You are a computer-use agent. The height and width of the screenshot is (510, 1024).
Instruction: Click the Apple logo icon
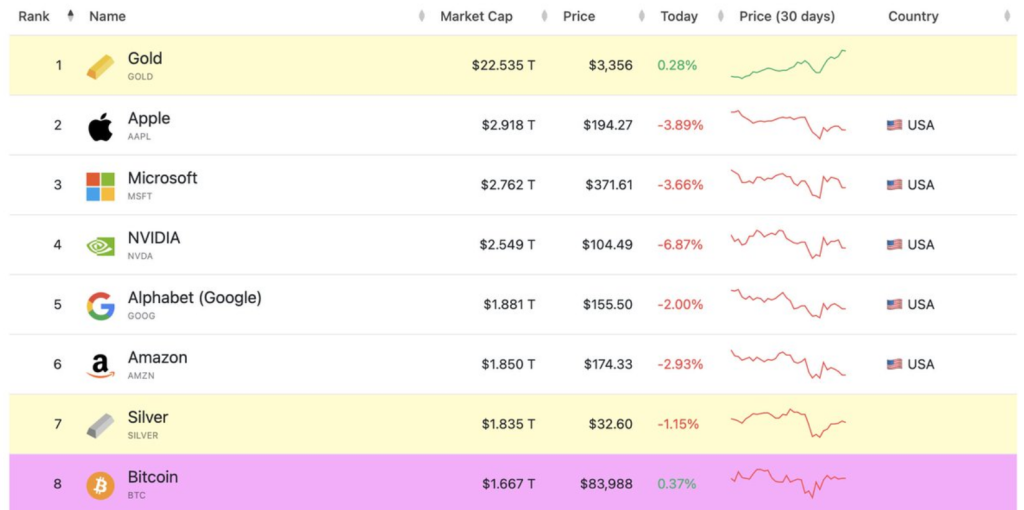click(100, 126)
